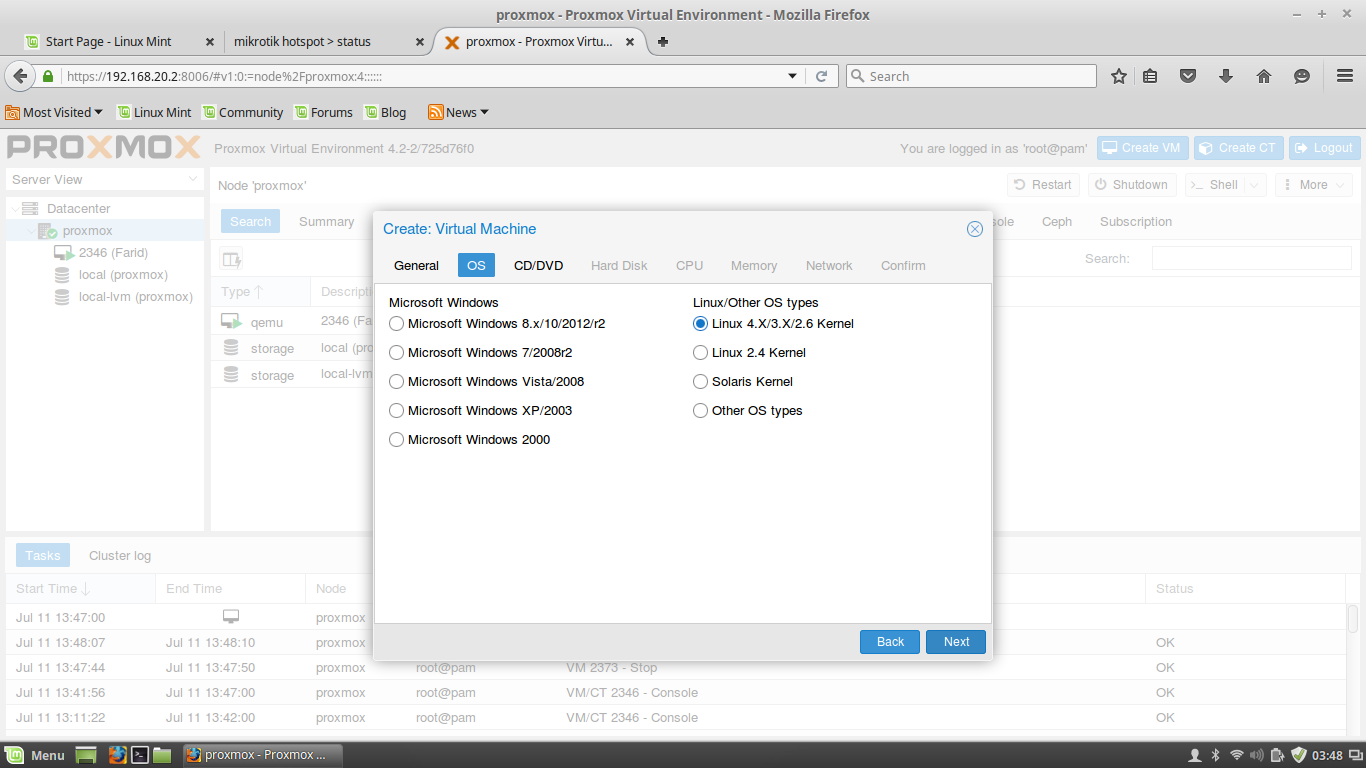This screenshot has height=768, width=1366.
Task: Open the CD/DVD wizard tab
Action: [x=538, y=265]
